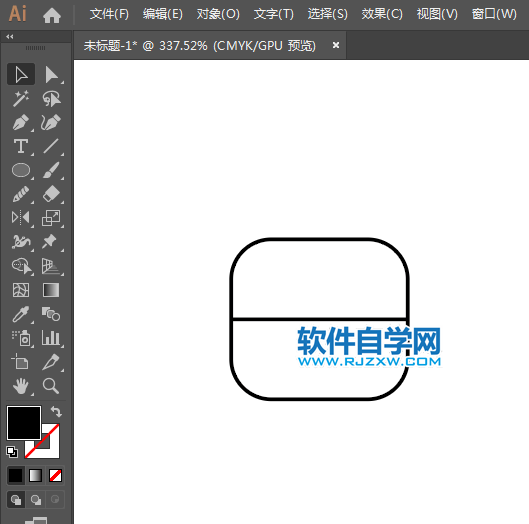Apply None mode button
The height and width of the screenshot is (524, 529).
(55, 475)
